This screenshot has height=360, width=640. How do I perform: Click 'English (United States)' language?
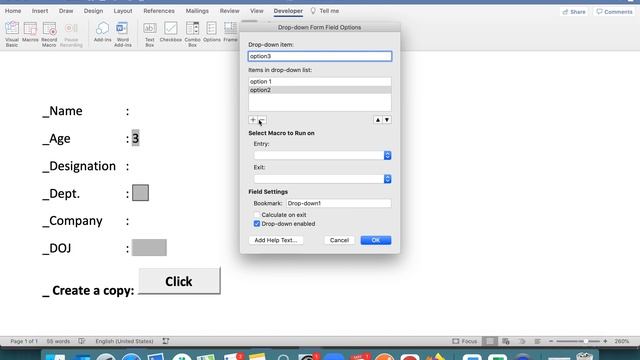tap(124, 341)
